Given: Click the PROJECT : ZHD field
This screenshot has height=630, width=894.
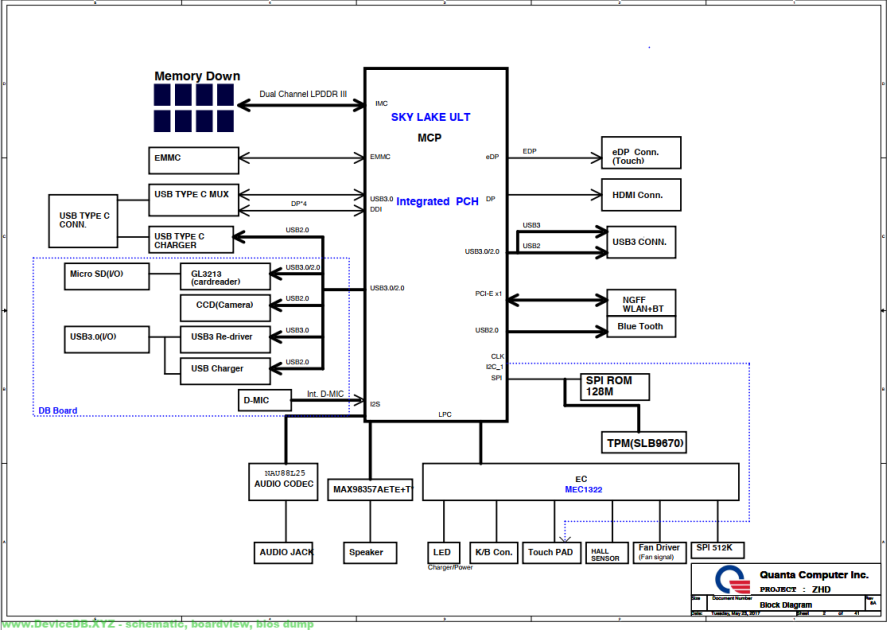Looking at the screenshot, I should [795, 590].
